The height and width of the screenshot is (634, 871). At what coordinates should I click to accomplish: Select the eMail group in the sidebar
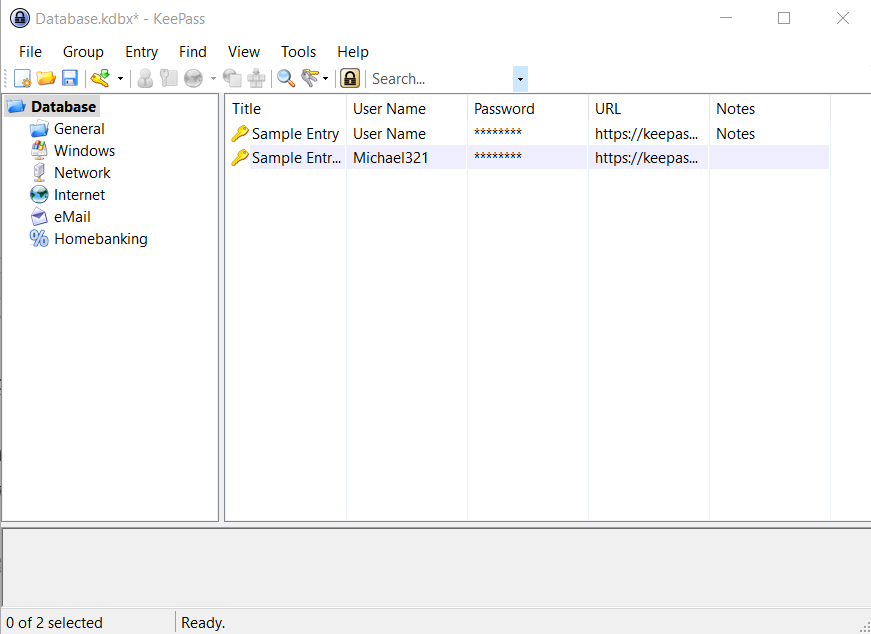(x=73, y=216)
